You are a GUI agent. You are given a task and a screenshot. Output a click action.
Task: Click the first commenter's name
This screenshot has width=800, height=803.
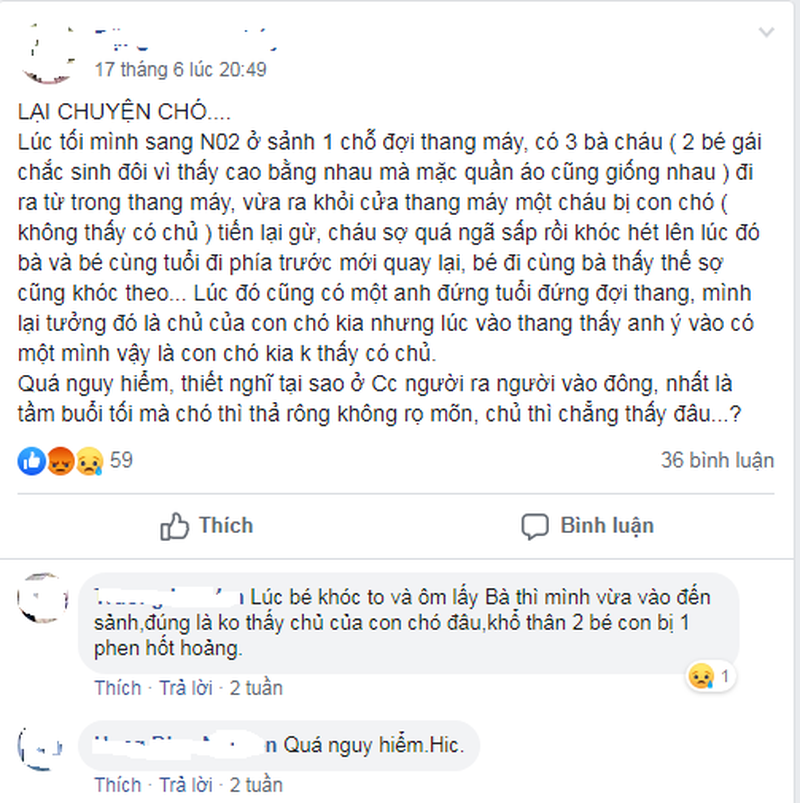coord(169,597)
